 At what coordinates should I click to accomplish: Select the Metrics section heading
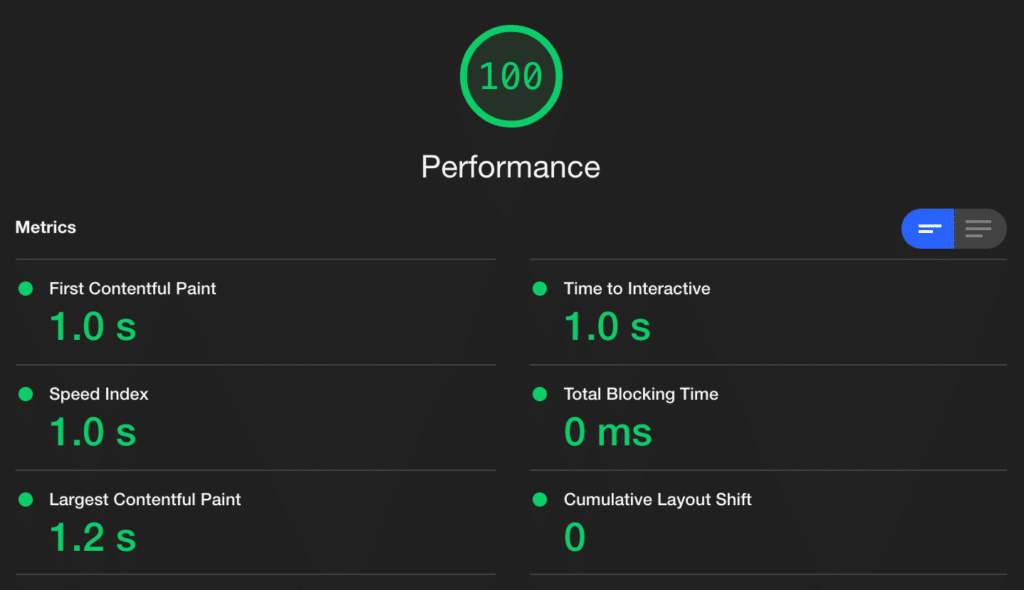(x=45, y=227)
